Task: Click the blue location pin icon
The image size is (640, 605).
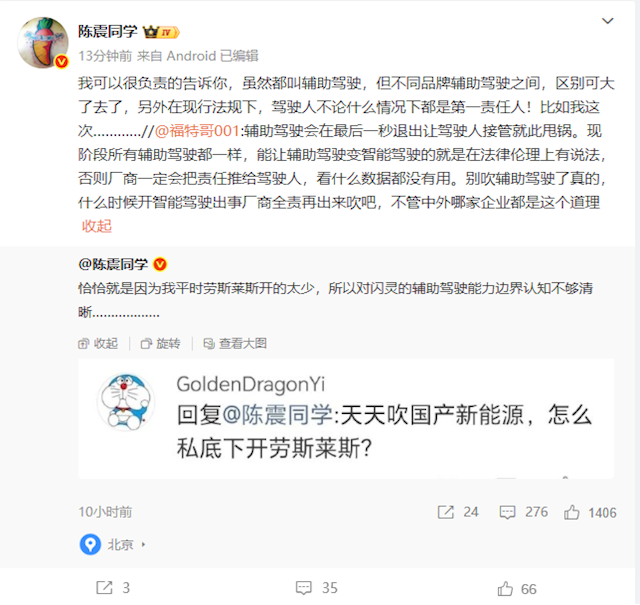Action: pos(90,544)
